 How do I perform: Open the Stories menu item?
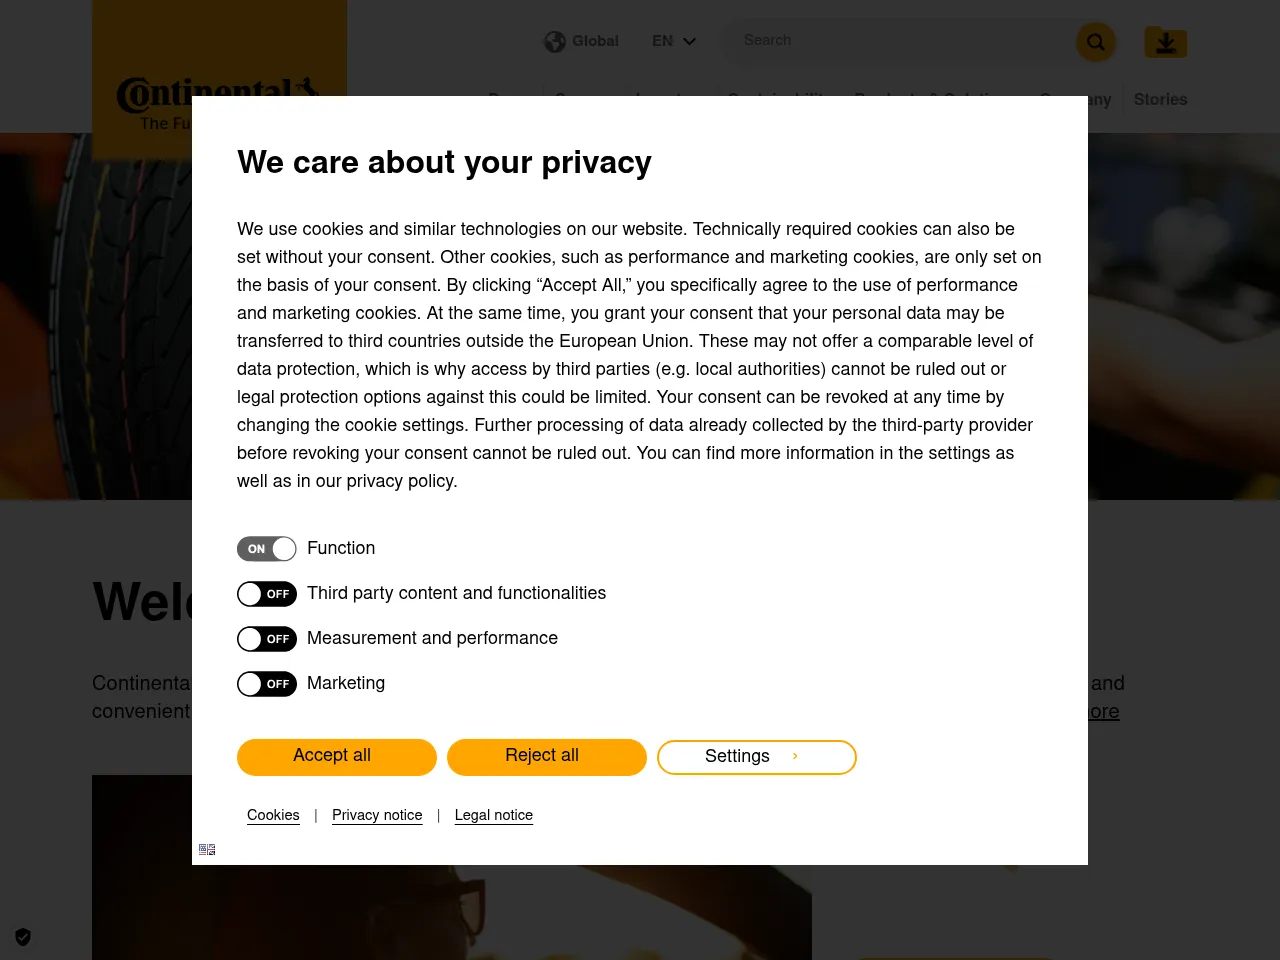(1160, 99)
